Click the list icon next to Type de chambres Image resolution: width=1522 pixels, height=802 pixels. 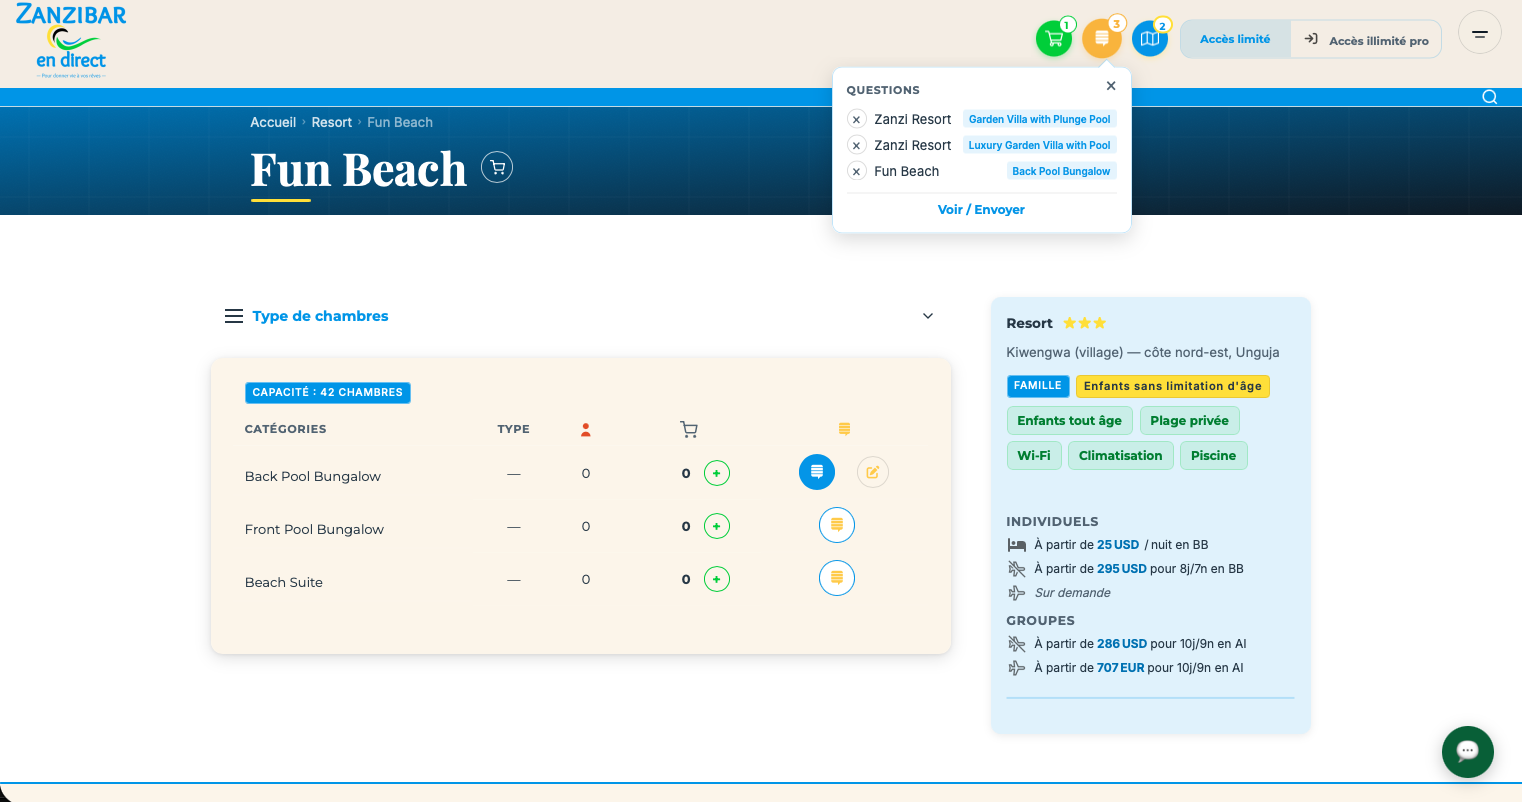click(234, 316)
